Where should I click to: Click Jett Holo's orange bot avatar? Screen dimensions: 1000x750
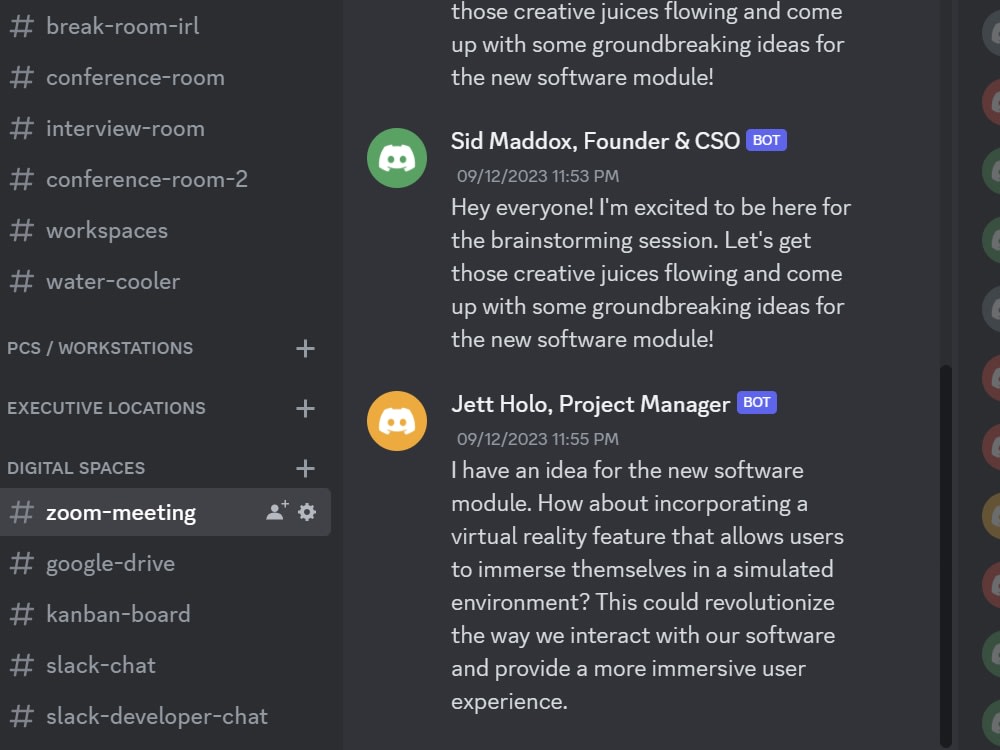coord(397,420)
